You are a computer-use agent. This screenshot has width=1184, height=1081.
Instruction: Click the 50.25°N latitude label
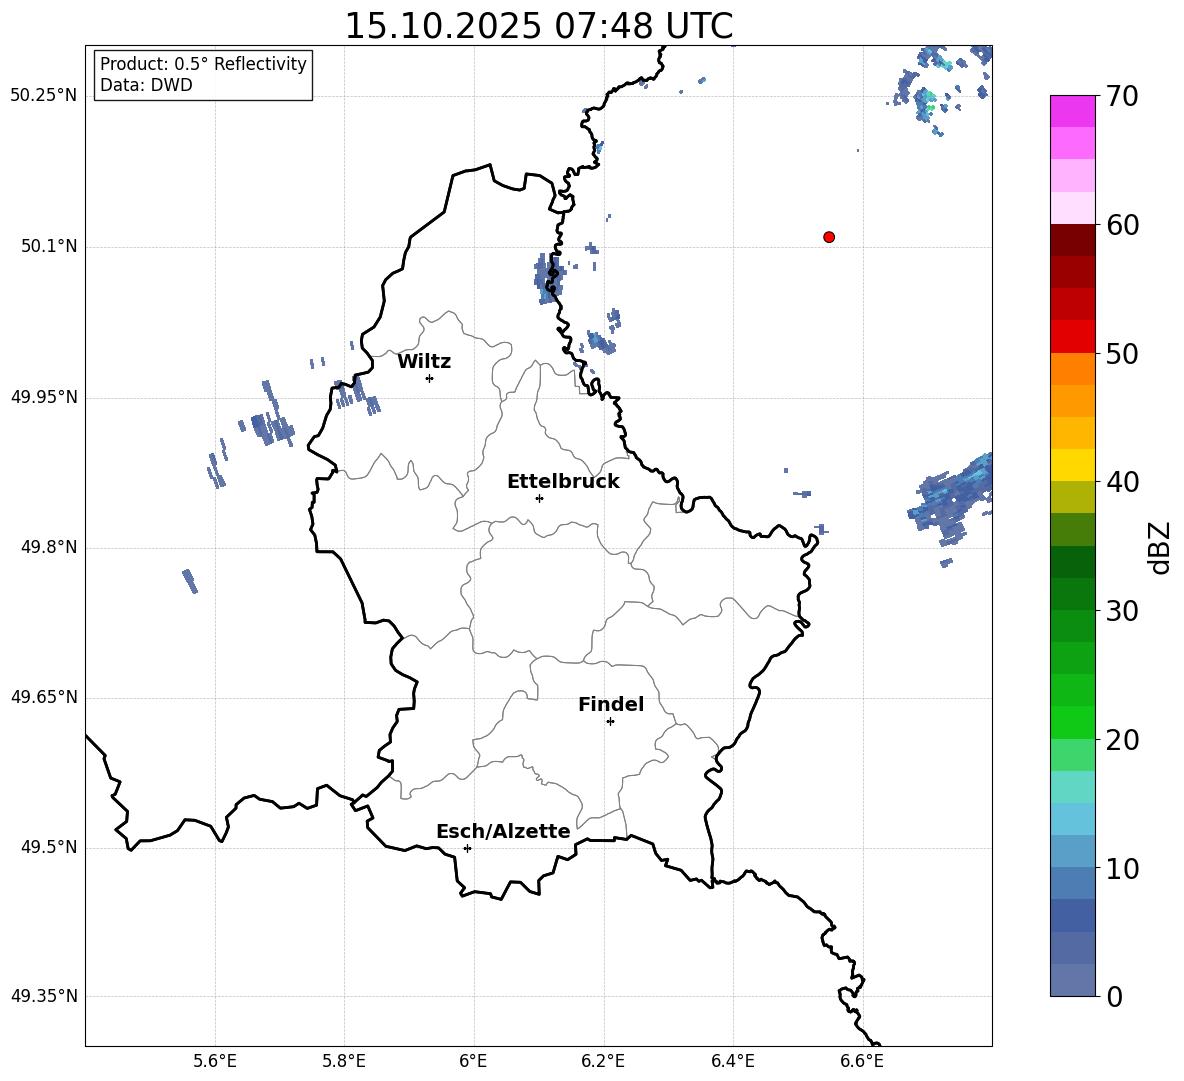[44, 96]
